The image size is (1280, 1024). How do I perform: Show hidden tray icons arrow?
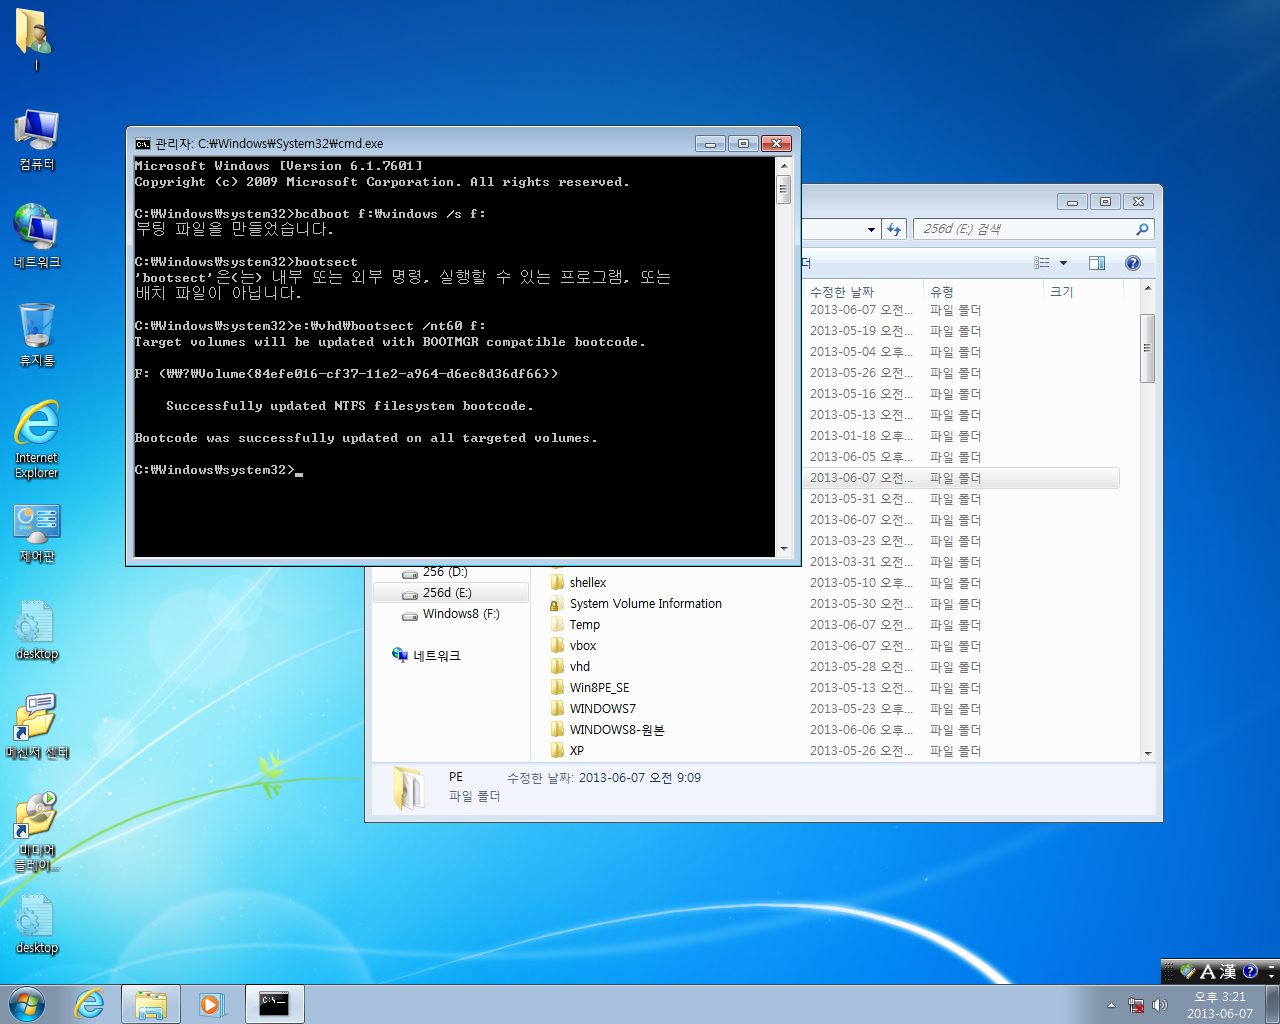click(1111, 1005)
